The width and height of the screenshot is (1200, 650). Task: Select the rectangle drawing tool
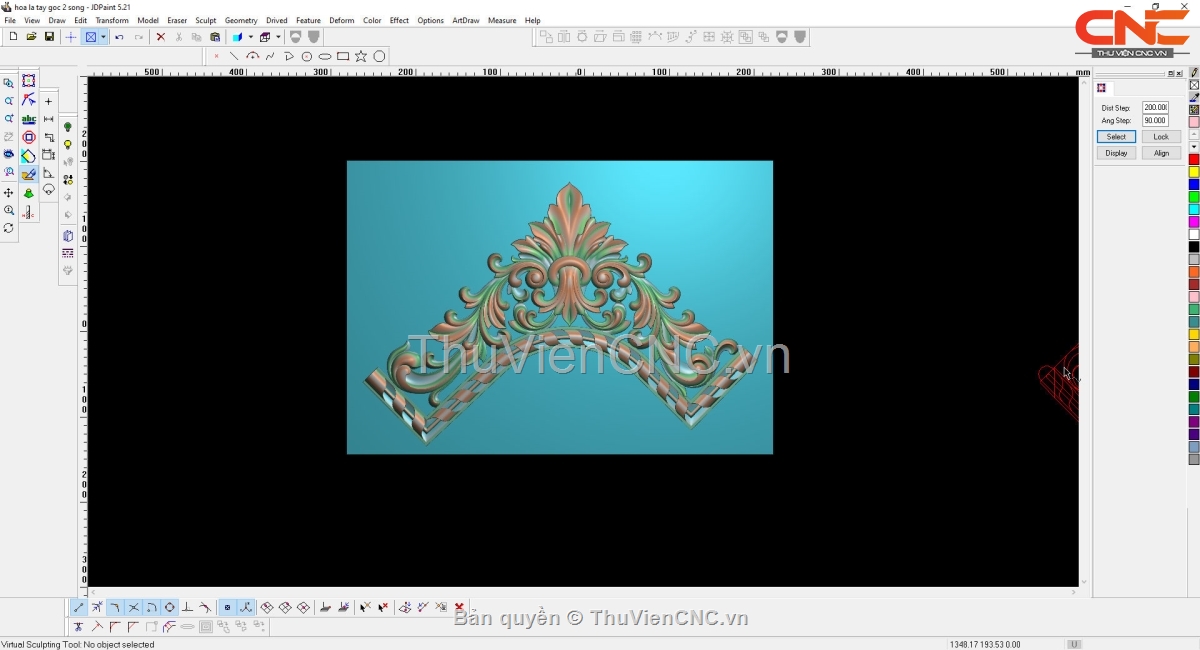pyautogui.click(x=343, y=56)
